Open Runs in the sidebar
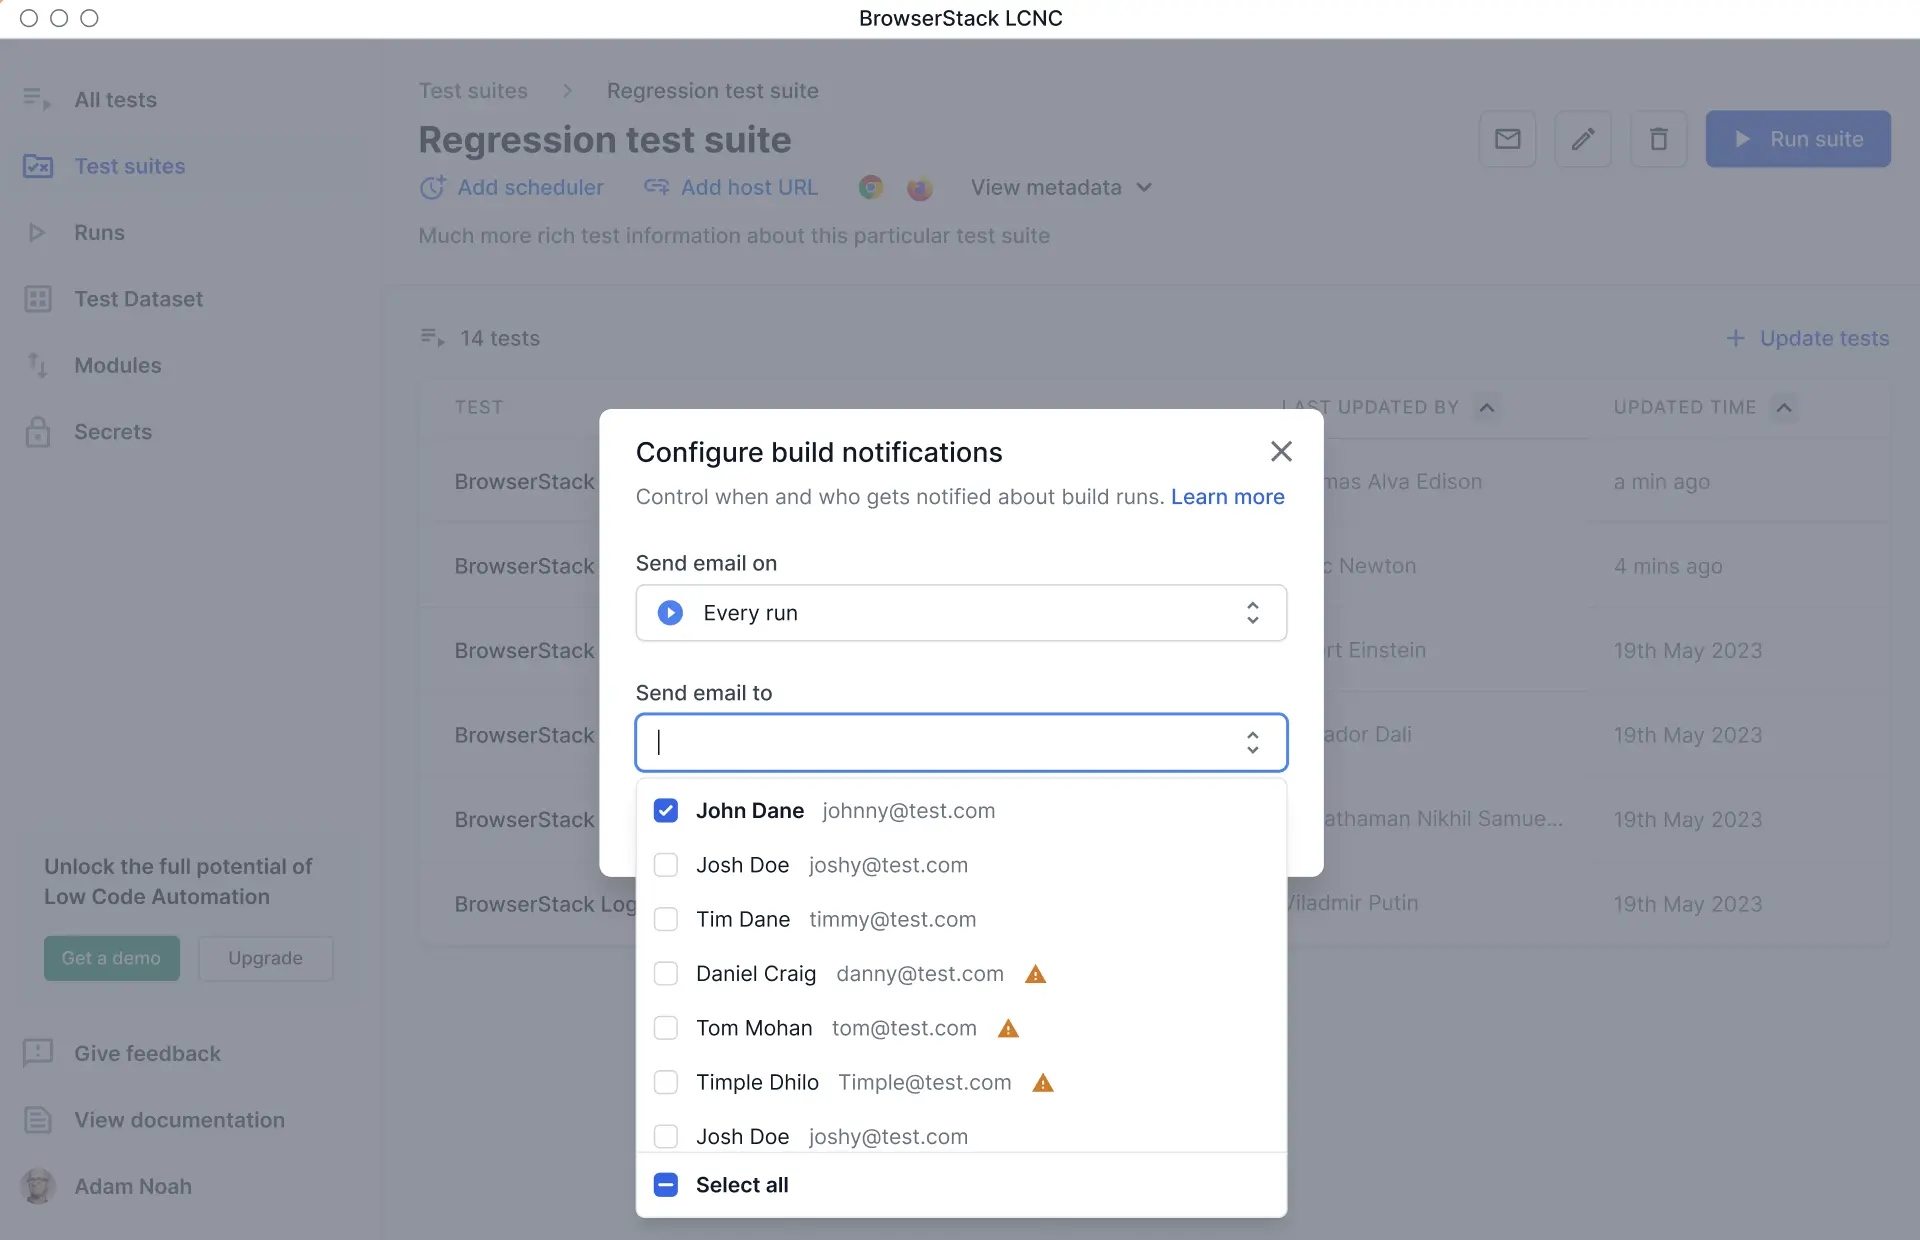 (x=99, y=233)
